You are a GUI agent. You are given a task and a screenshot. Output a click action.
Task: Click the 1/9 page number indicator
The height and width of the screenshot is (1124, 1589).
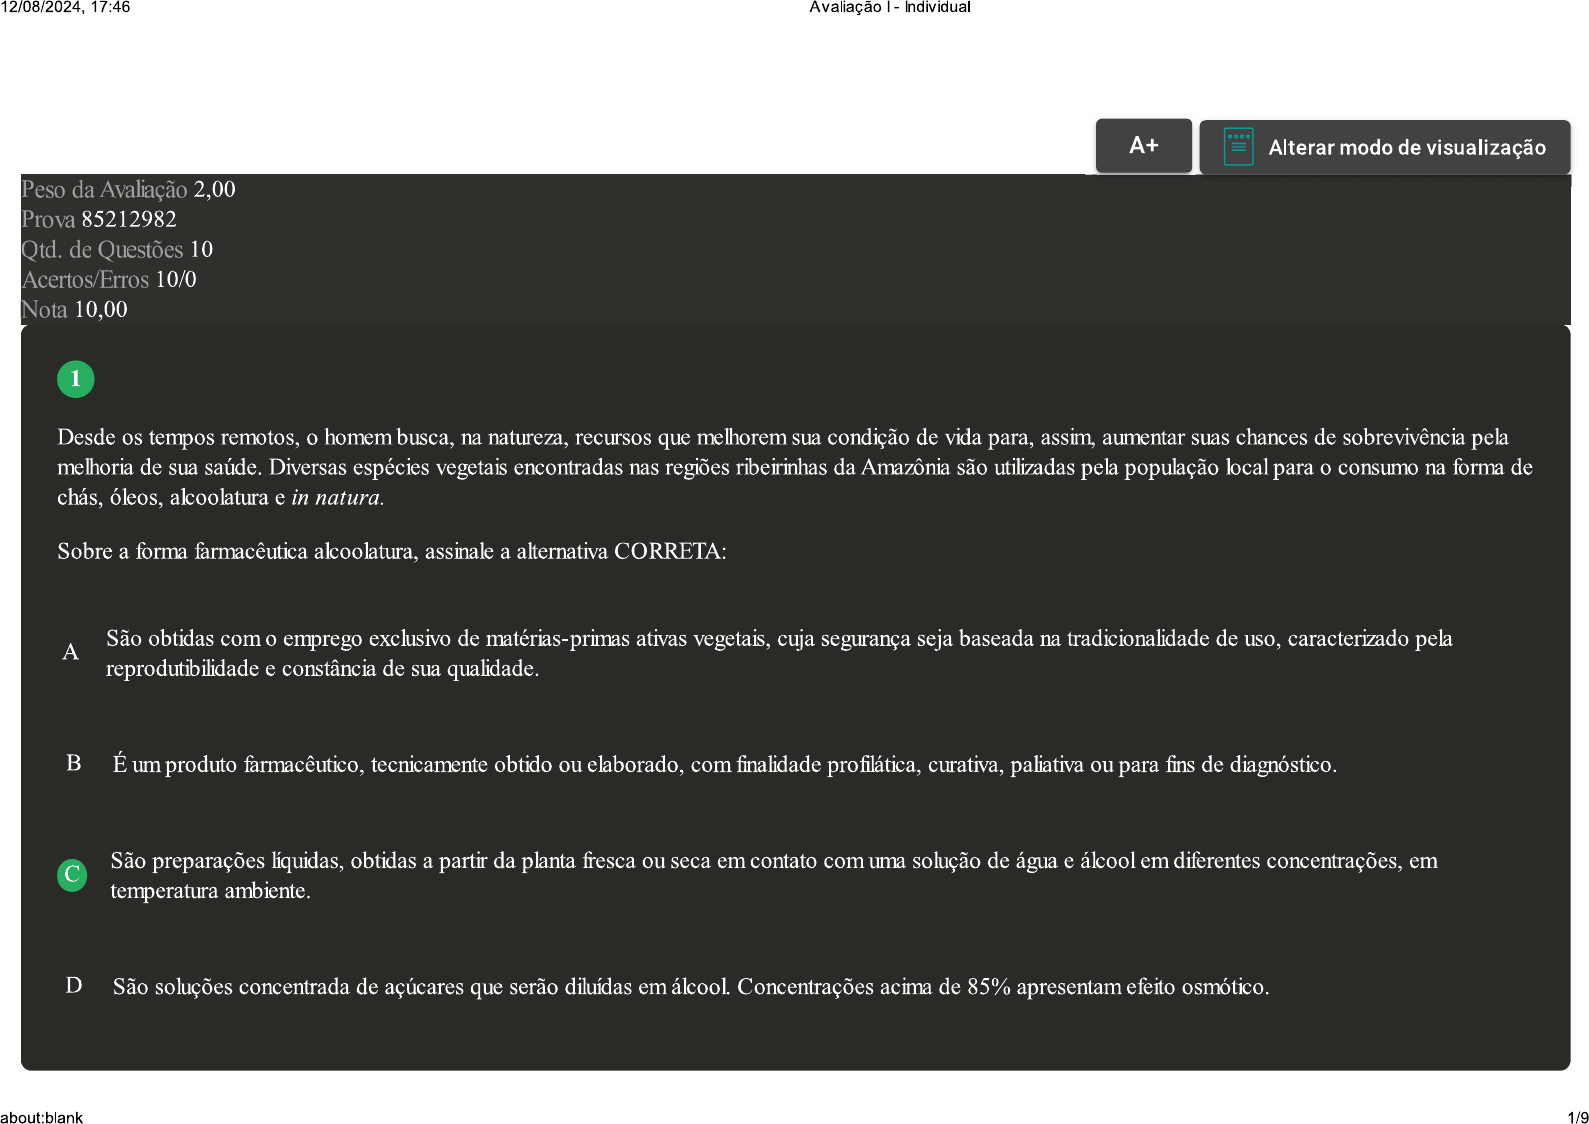click(1577, 1117)
